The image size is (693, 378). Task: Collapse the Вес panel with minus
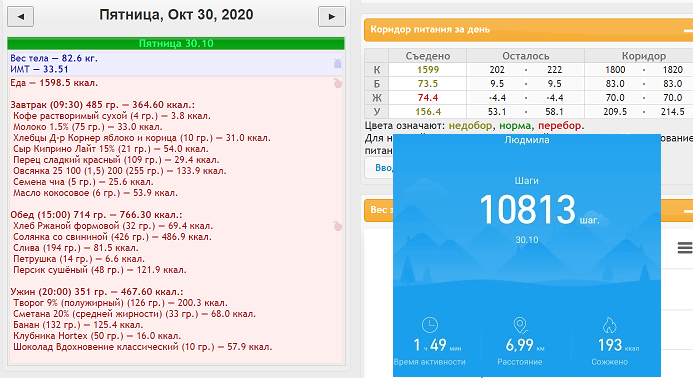tap(688, 211)
